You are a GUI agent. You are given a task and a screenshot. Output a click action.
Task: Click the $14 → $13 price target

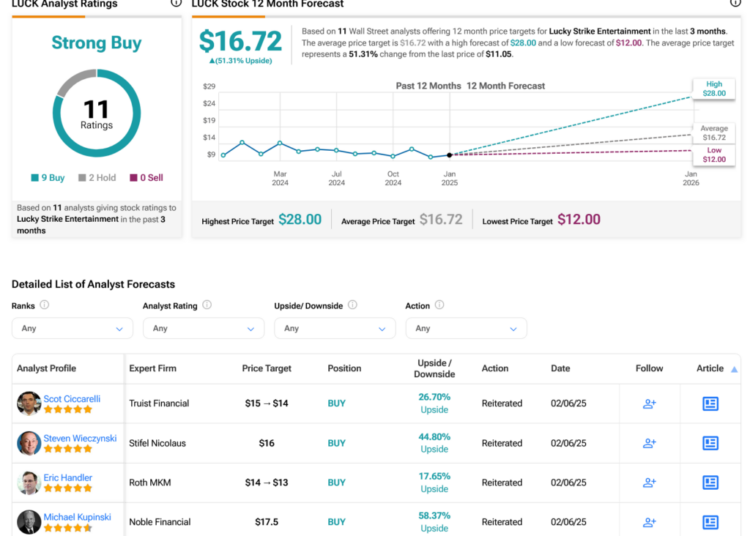click(266, 482)
